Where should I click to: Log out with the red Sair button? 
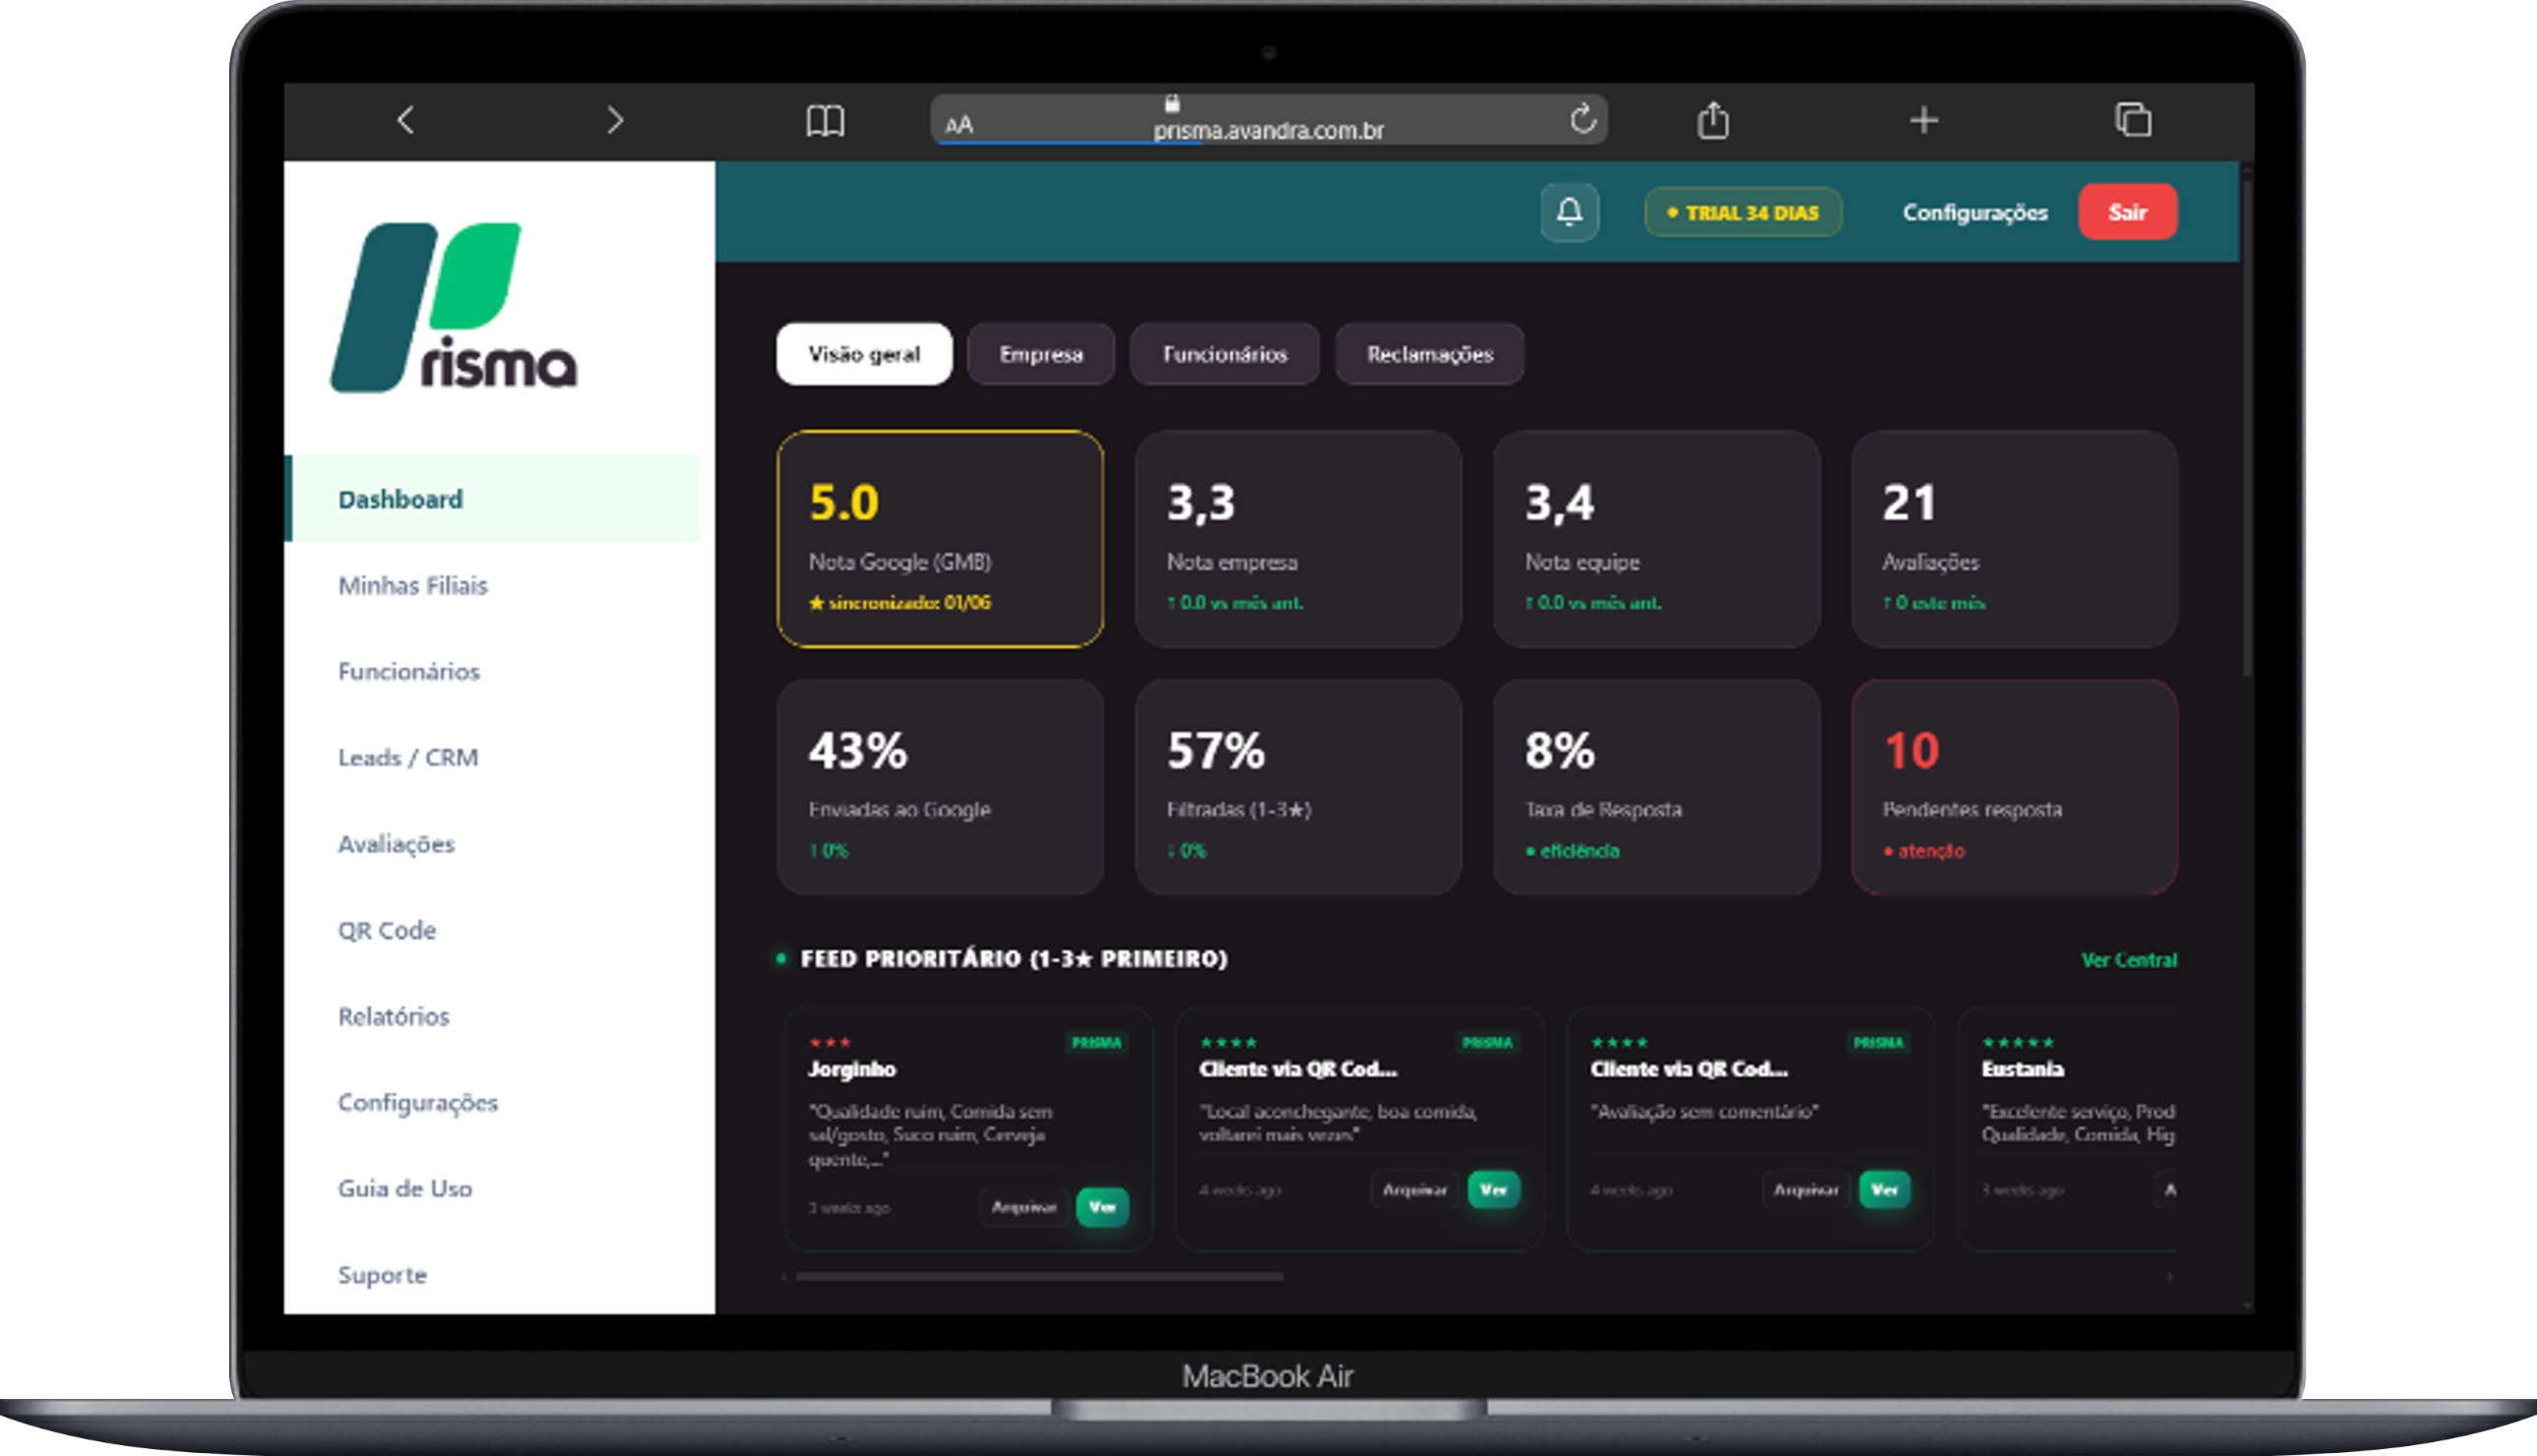(2127, 212)
